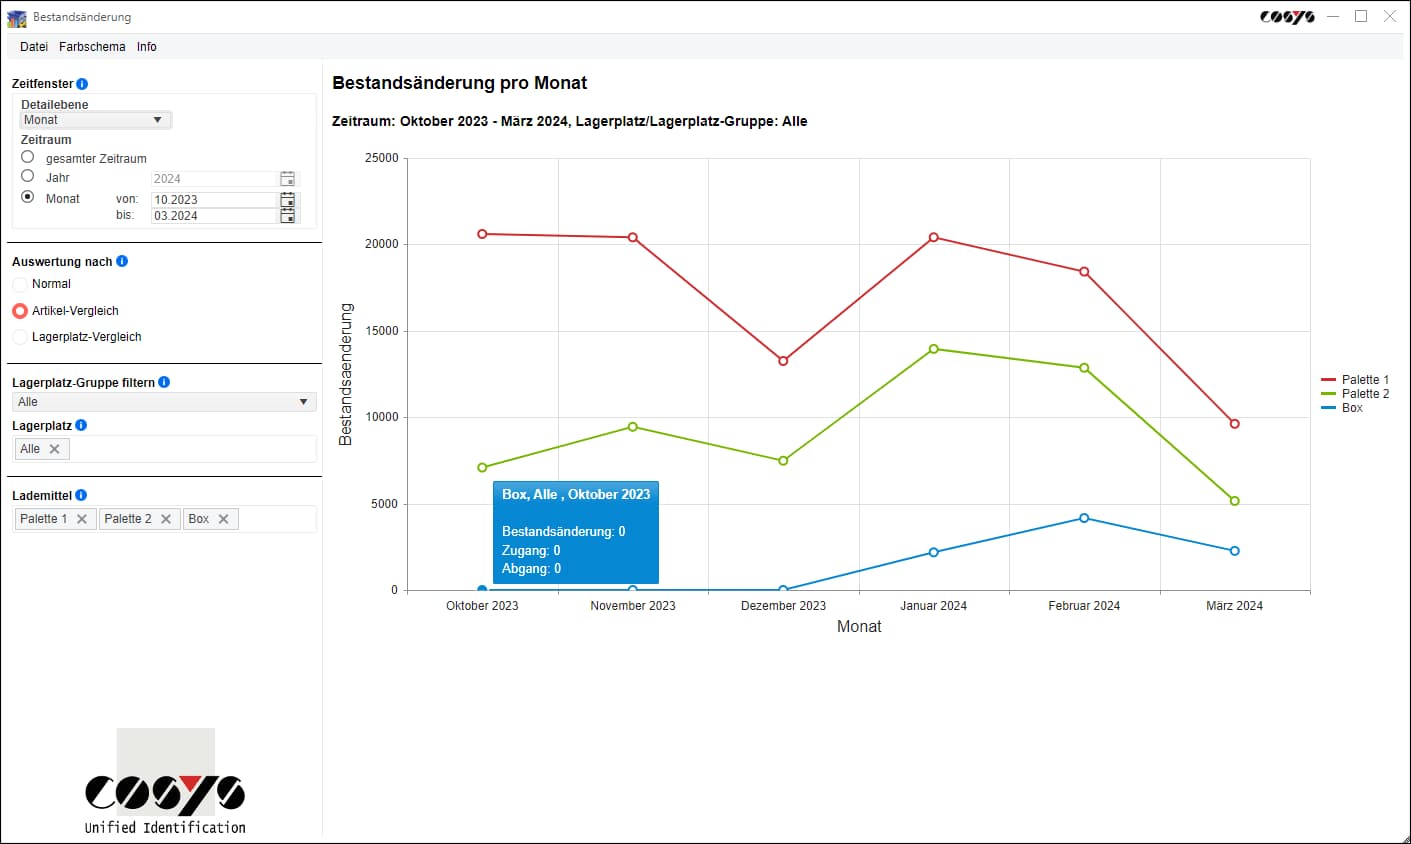Click the Jahr field showing 2024

pos(214,179)
